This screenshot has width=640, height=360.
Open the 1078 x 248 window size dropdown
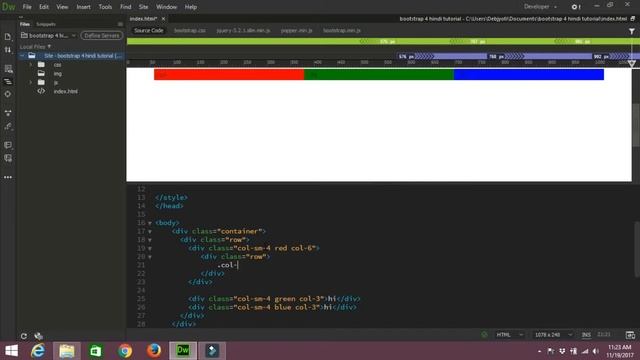click(x=553, y=335)
